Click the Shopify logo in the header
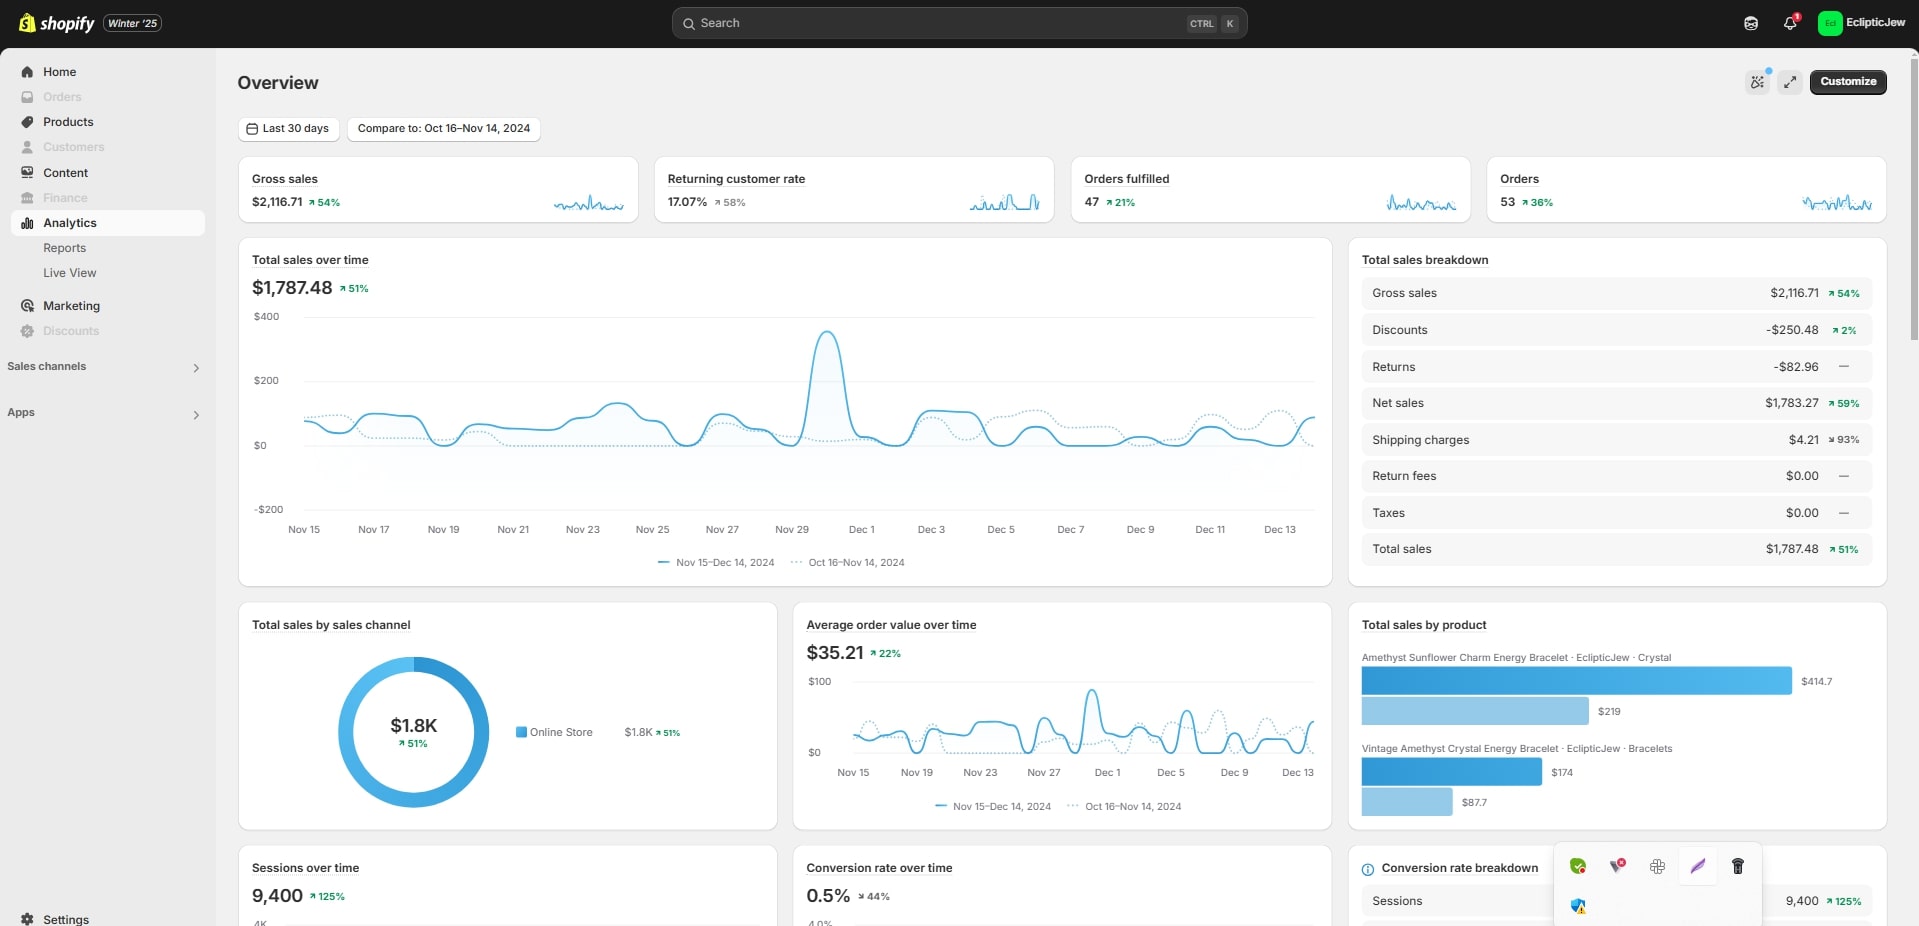The height and width of the screenshot is (926, 1919). coord(57,23)
